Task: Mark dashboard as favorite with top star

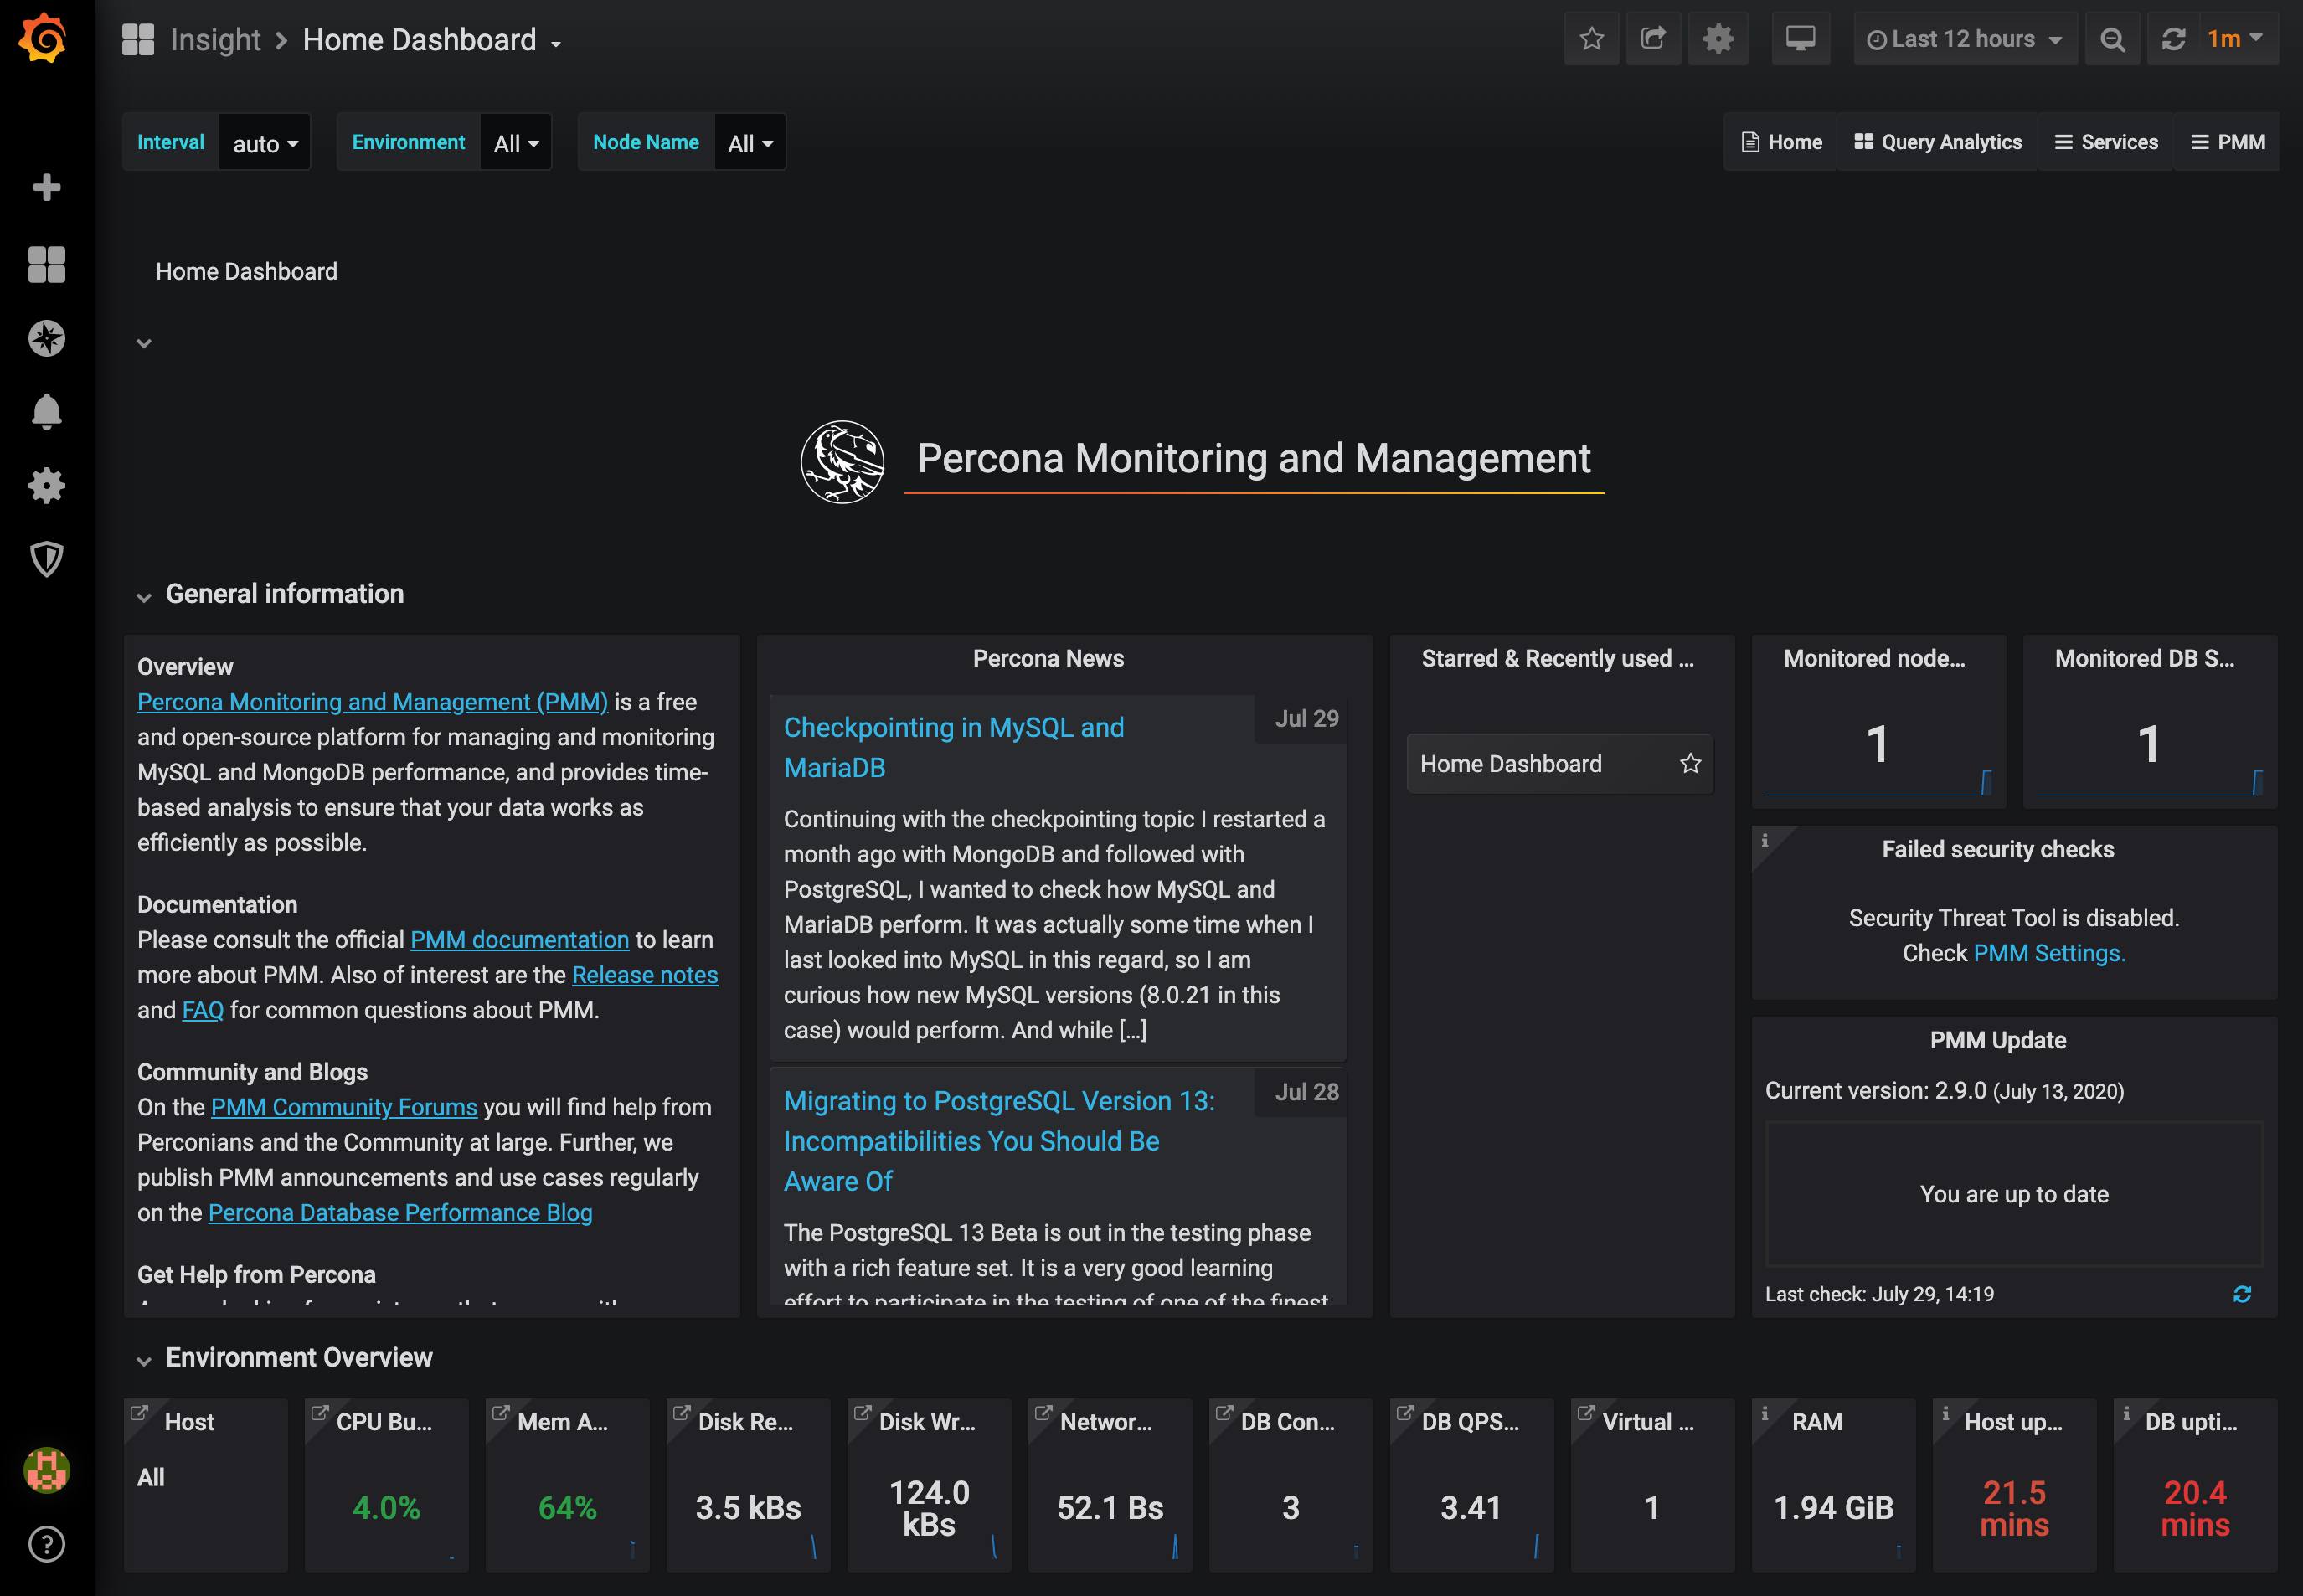Action: 1591,39
